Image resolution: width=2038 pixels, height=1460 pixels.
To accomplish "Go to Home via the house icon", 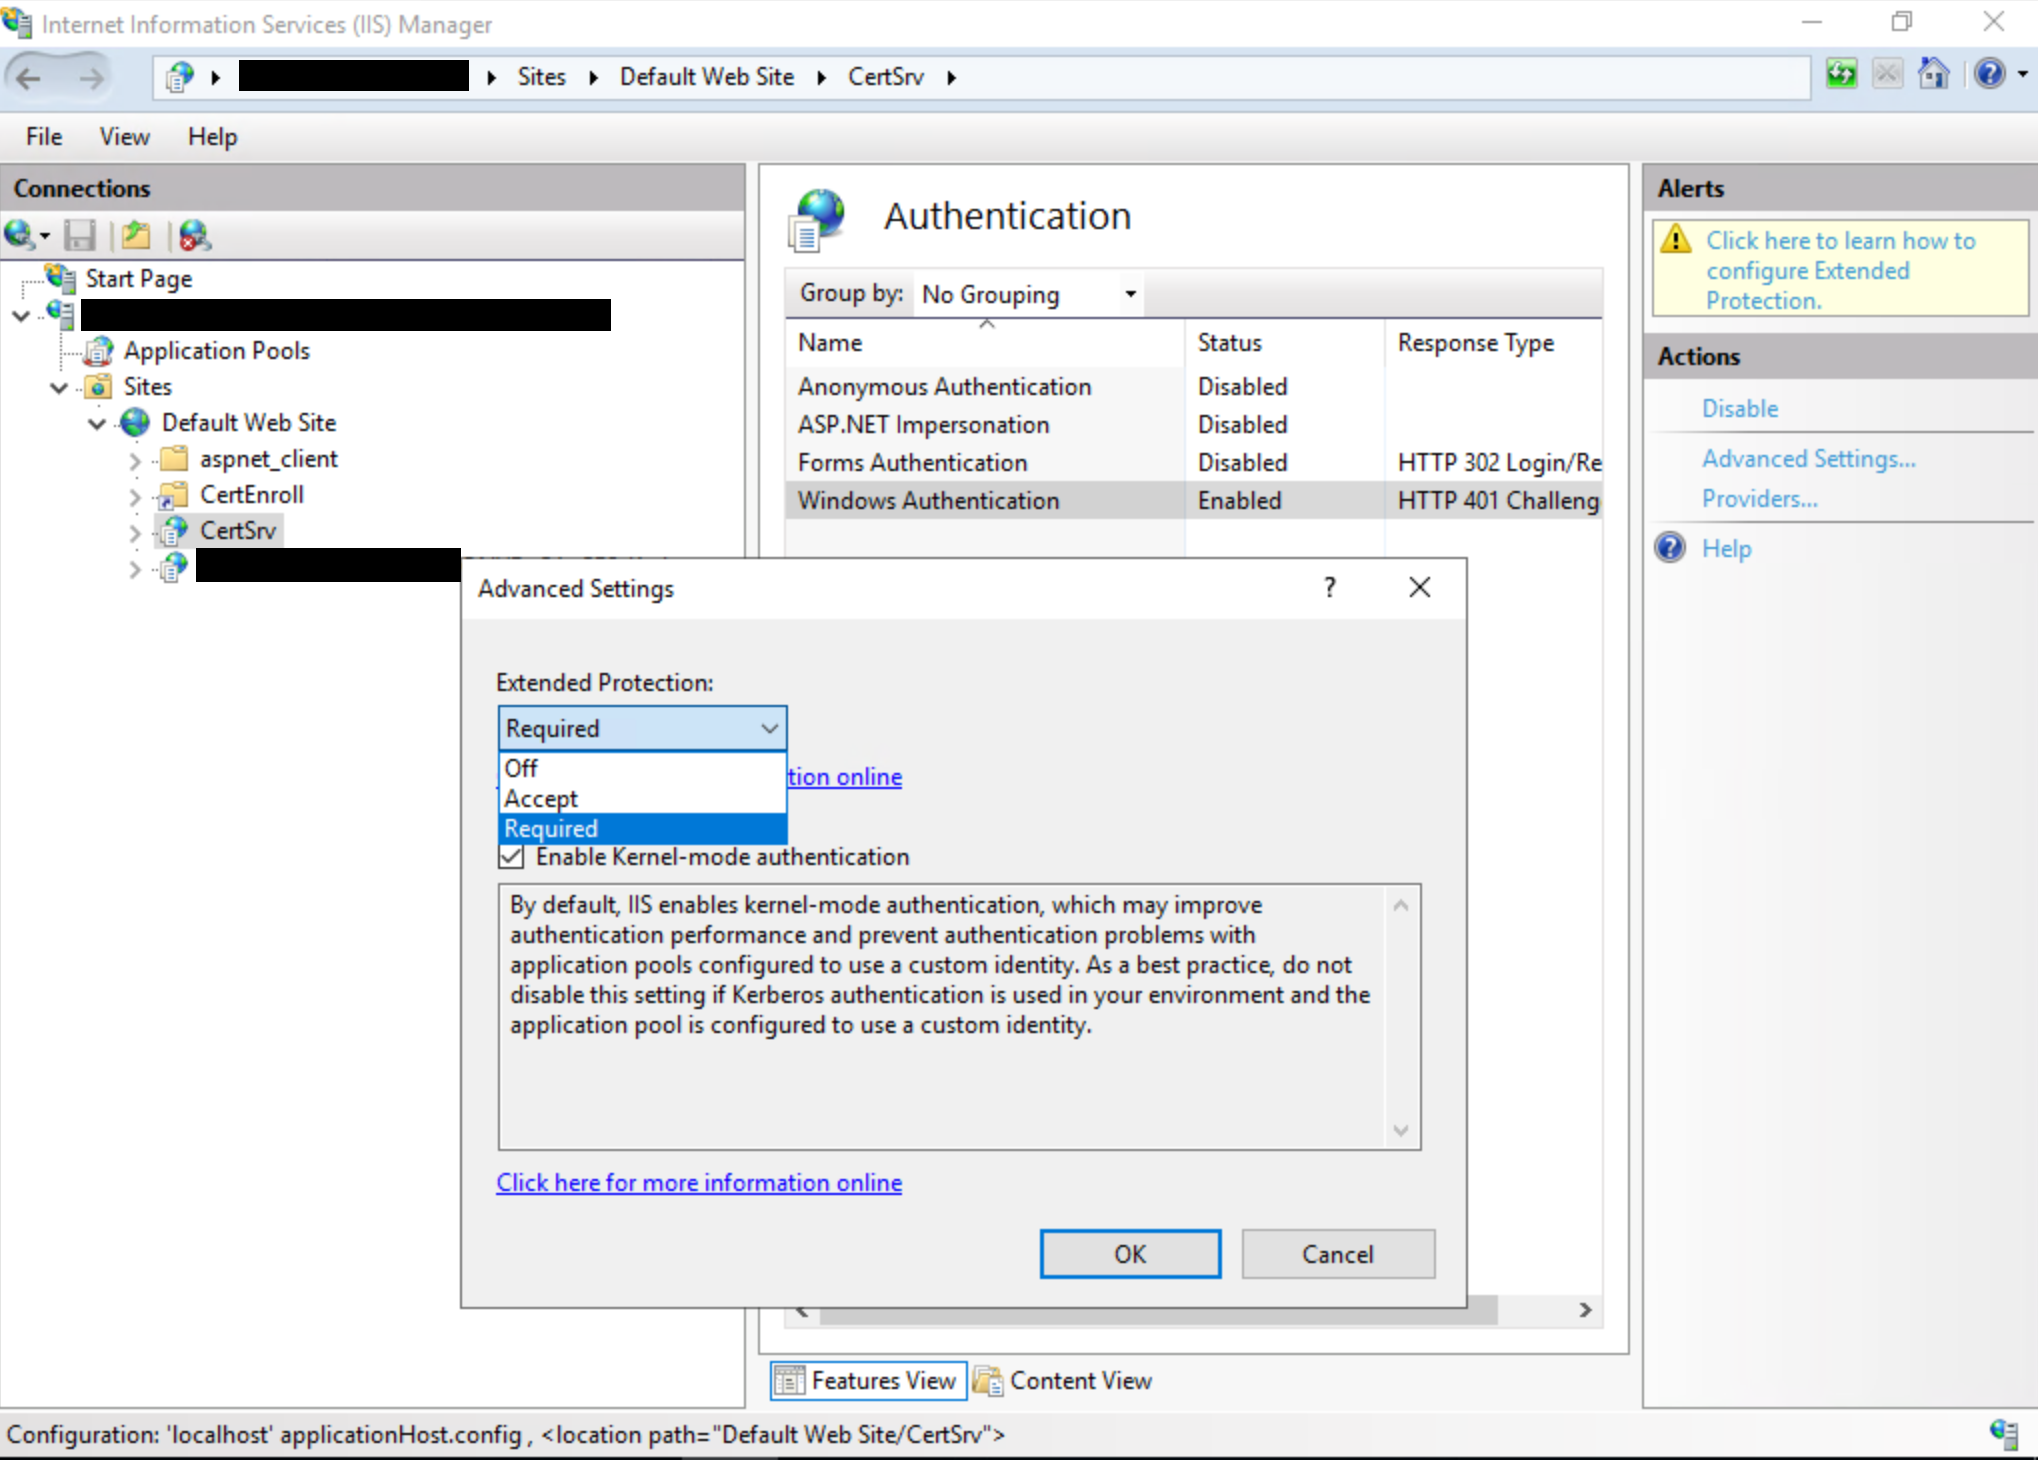I will (x=1934, y=74).
